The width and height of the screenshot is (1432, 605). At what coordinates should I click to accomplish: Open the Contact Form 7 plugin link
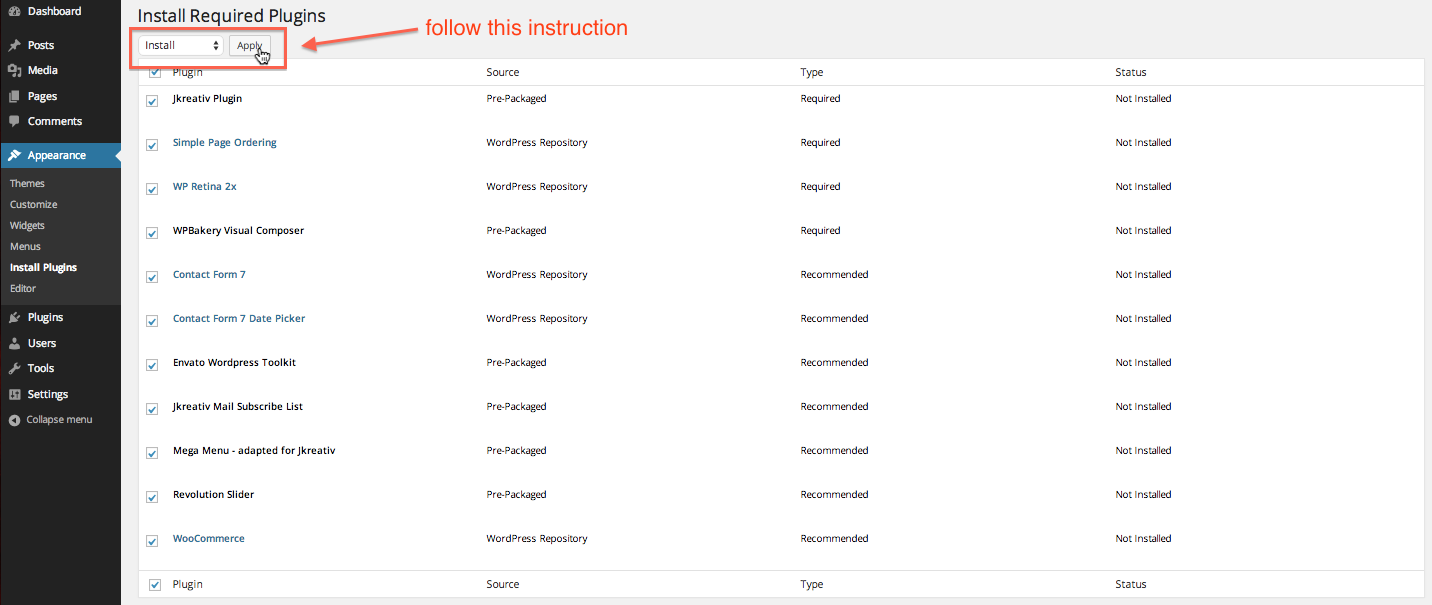pos(209,274)
